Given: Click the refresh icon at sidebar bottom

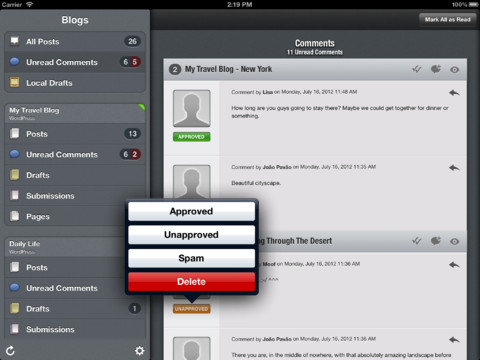Looking at the screenshot, I should coord(10,351).
